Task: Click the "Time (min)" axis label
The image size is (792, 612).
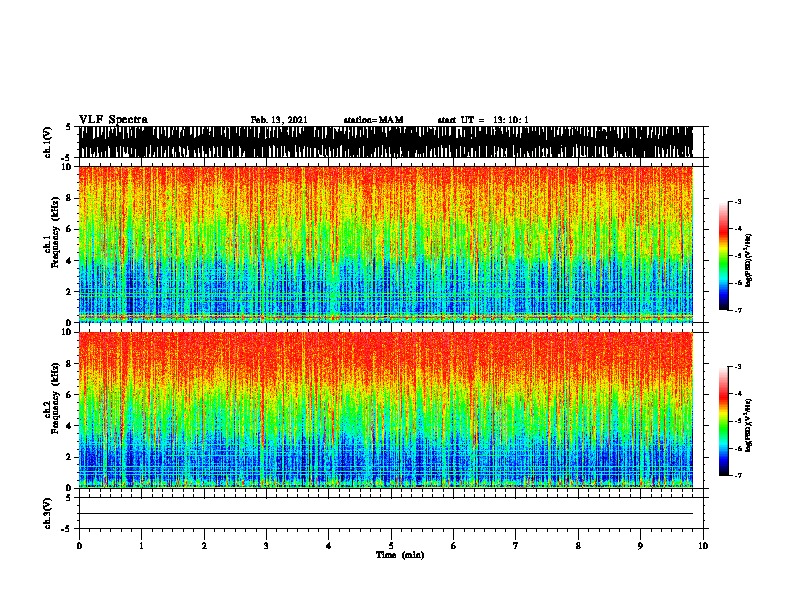Action: tap(400, 555)
